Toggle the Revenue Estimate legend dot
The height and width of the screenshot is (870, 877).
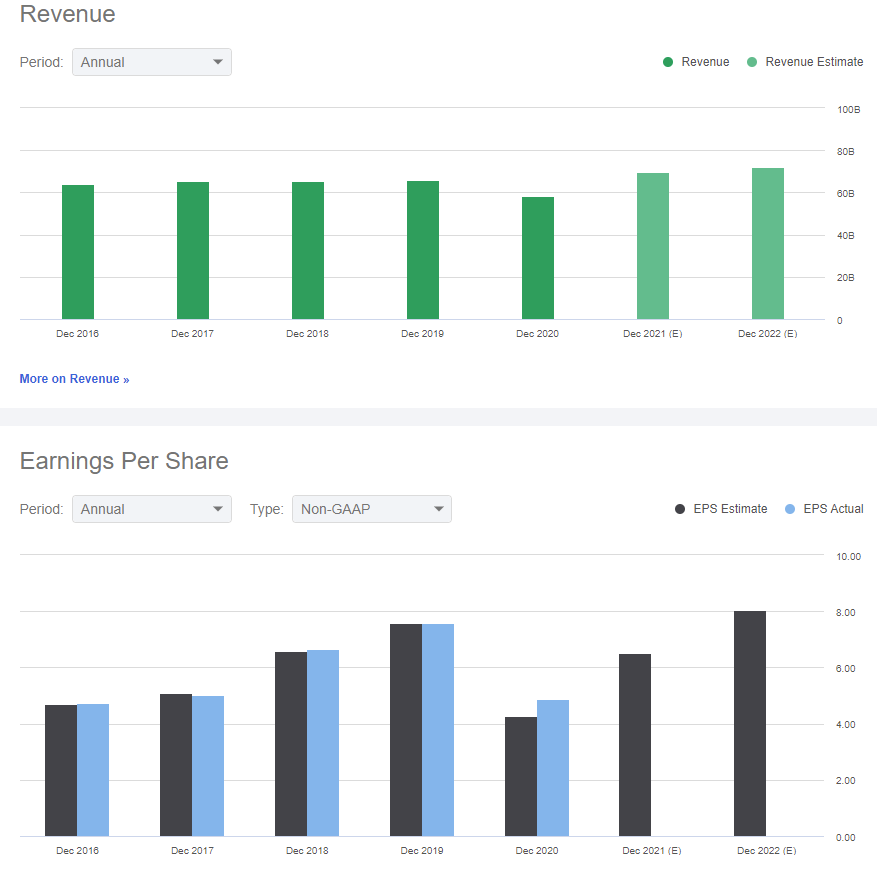click(752, 62)
